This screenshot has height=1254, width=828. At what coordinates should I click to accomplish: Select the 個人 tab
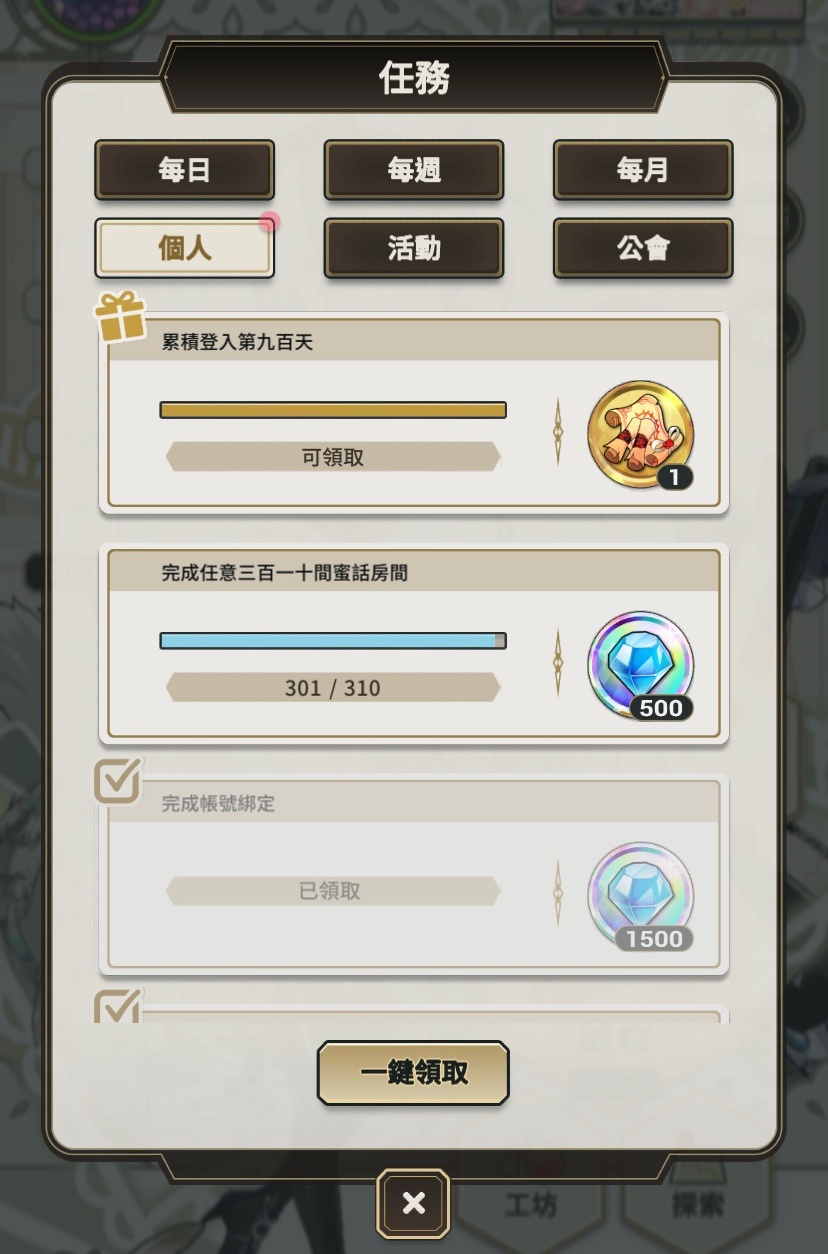tap(184, 248)
